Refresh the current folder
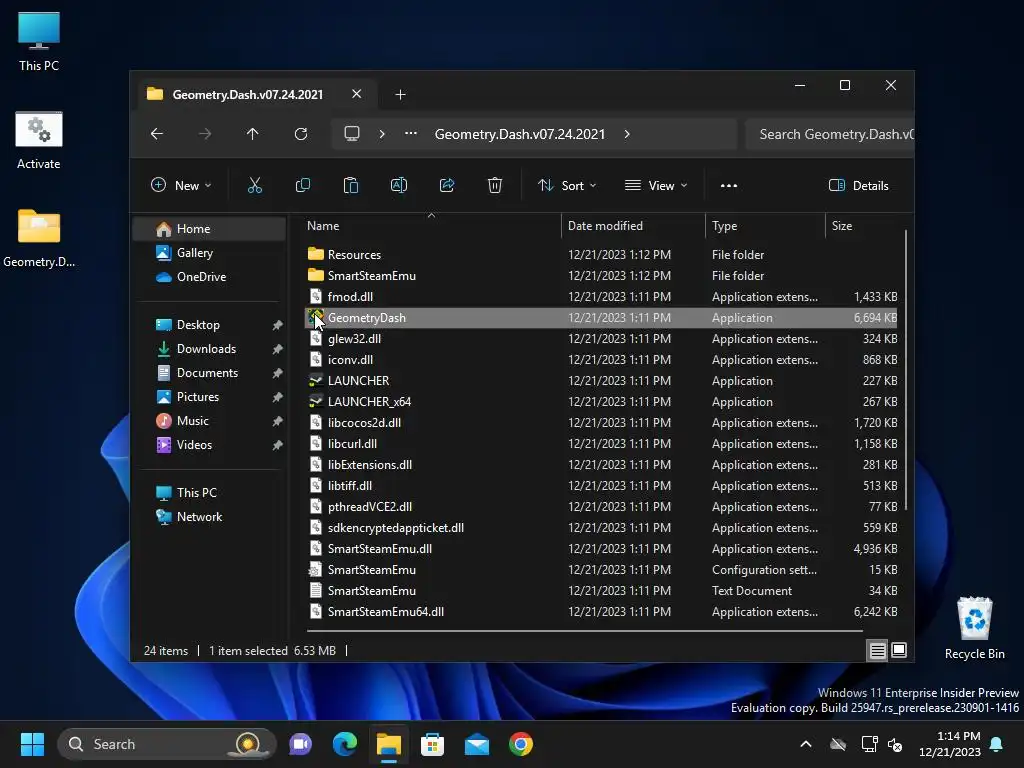Image resolution: width=1024 pixels, height=768 pixels. 300,134
